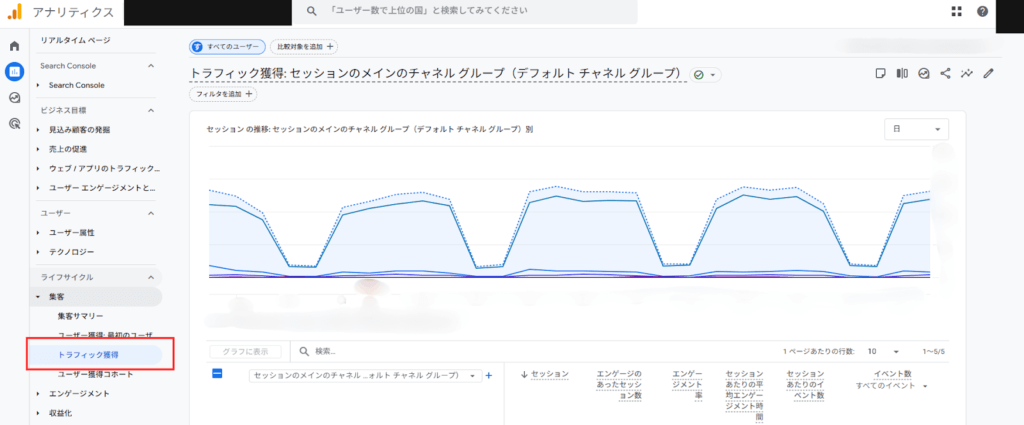Open the Home icon in left rail
Image resolution: width=1024 pixels, height=425 pixels.
pos(14,46)
